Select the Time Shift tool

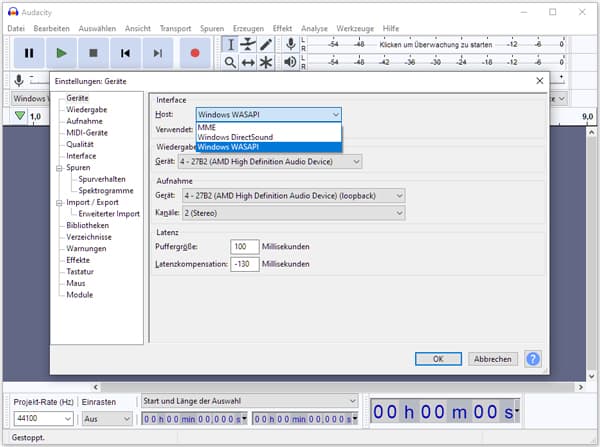tap(248, 62)
